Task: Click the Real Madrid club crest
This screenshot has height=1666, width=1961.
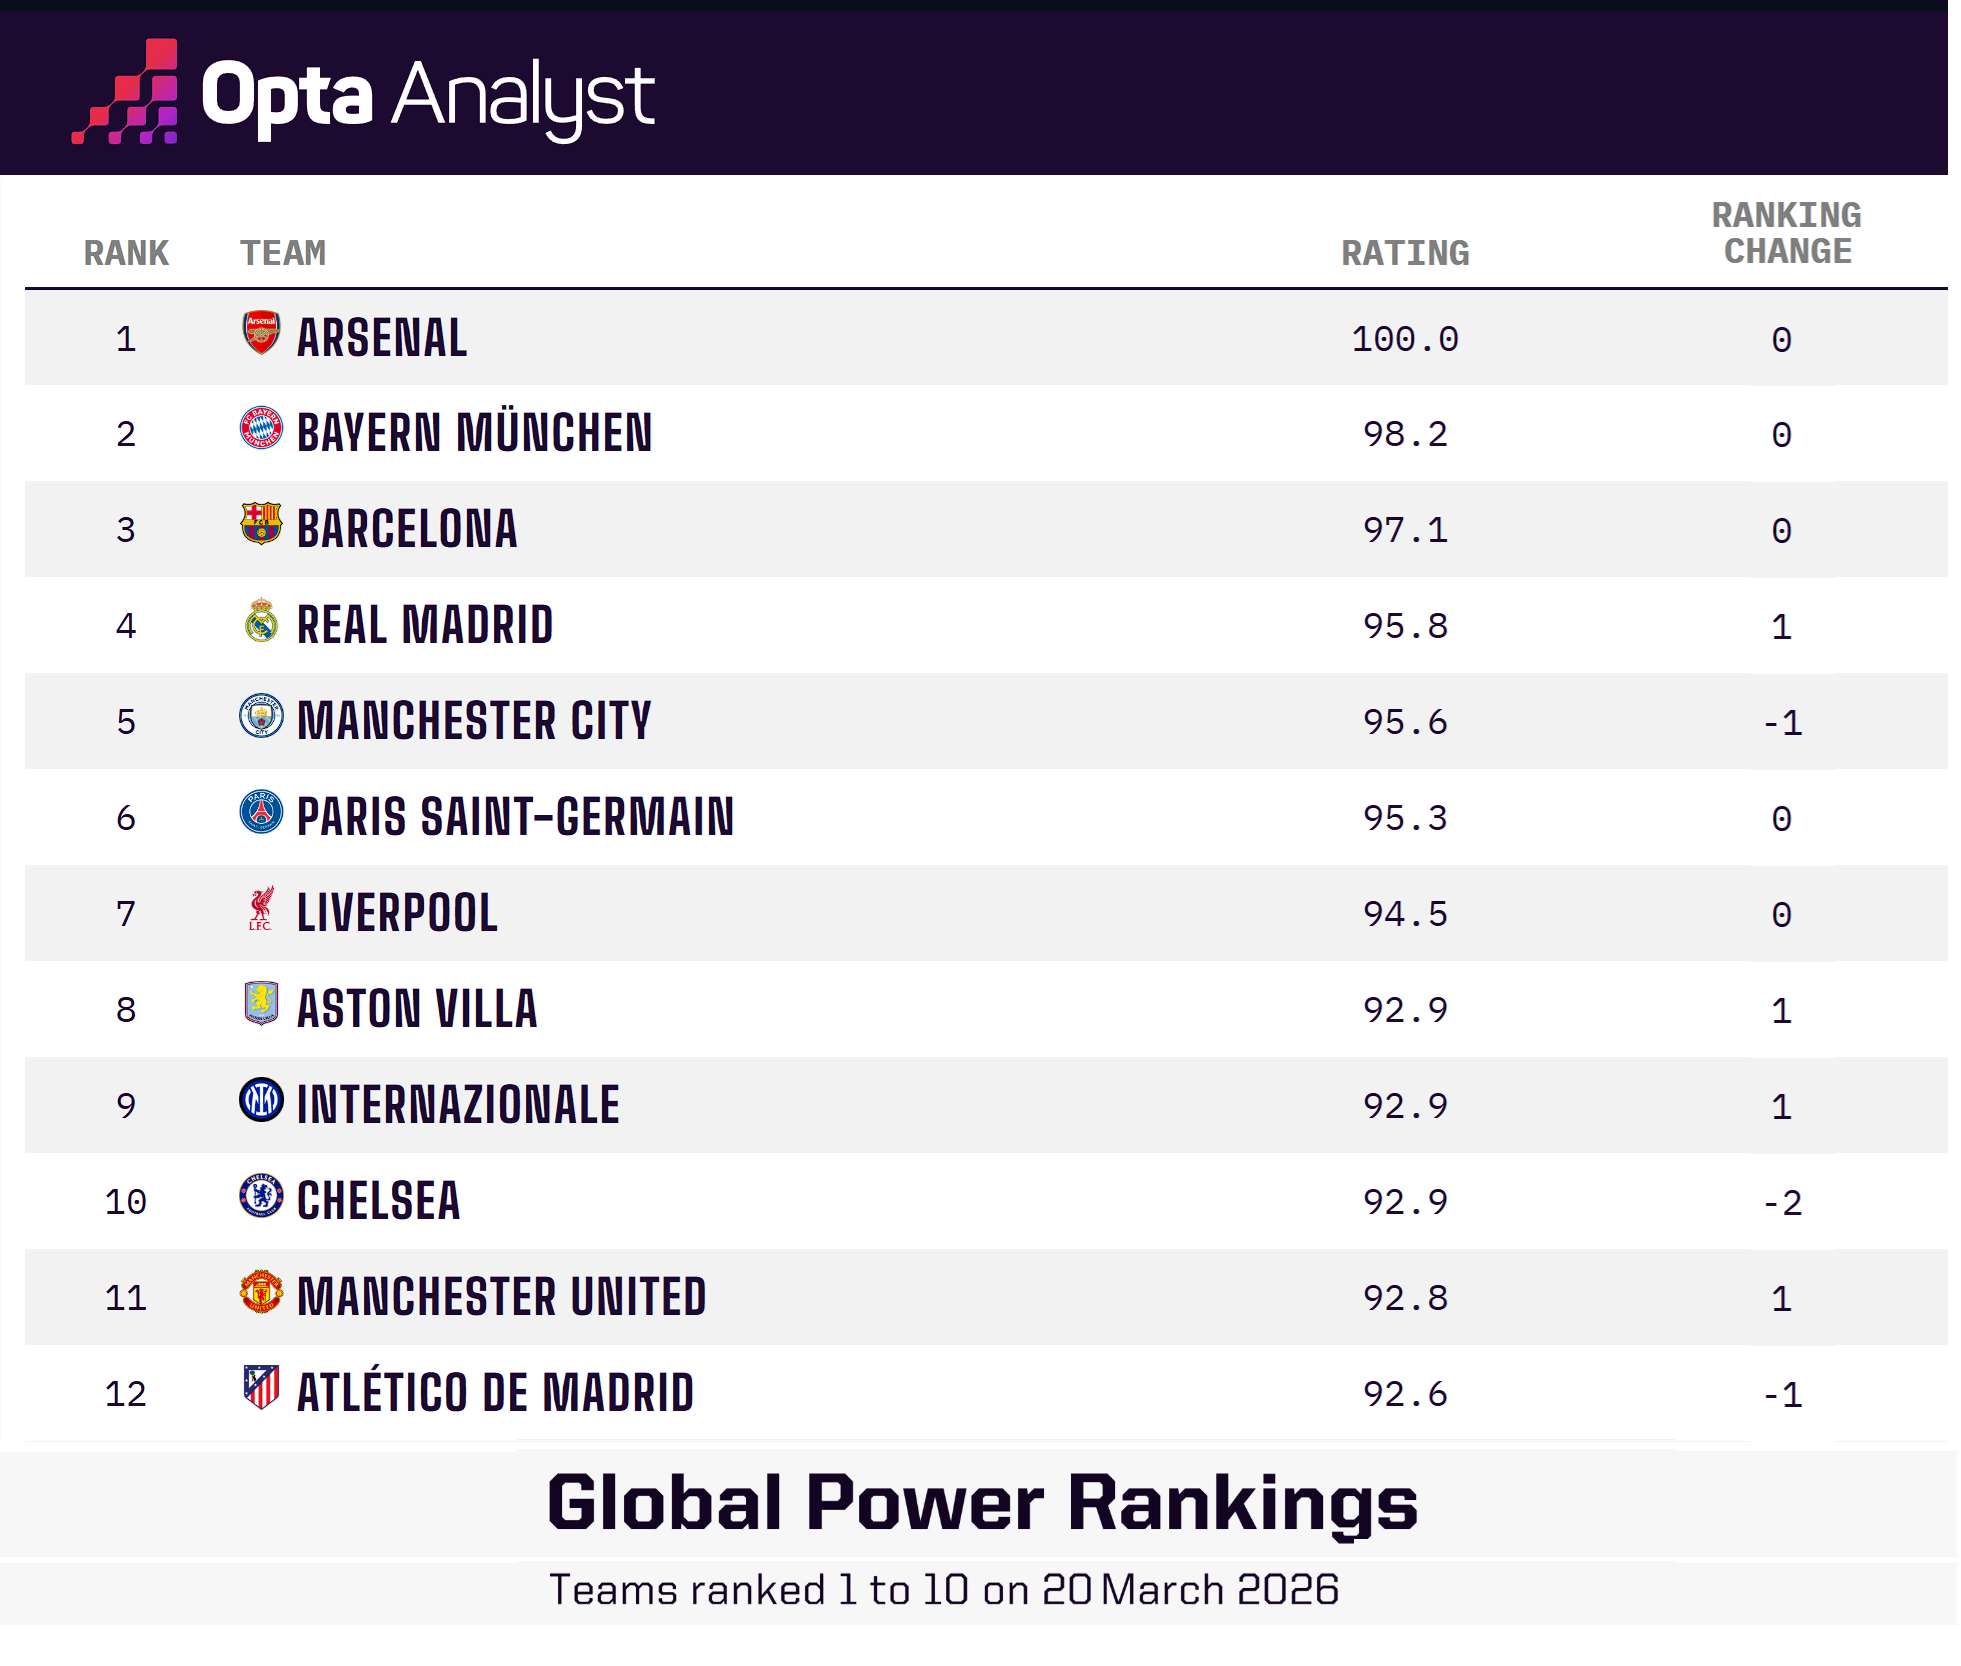Action: point(261,620)
